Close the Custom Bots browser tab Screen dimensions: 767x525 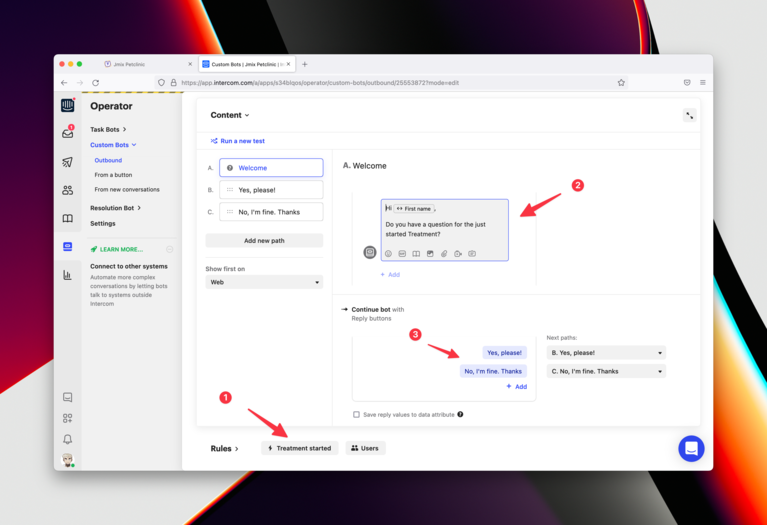click(289, 64)
